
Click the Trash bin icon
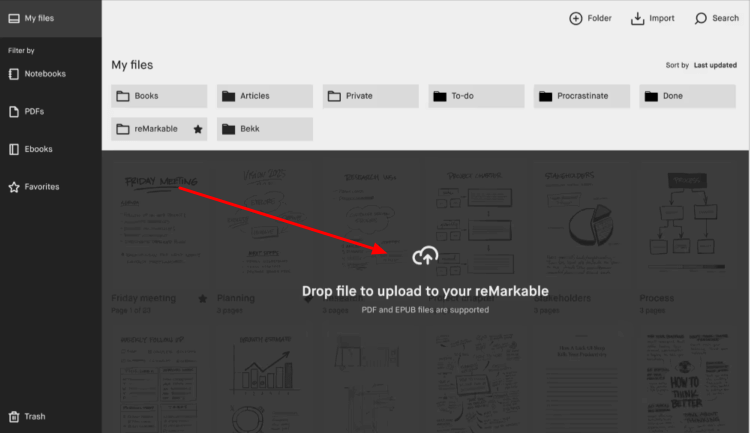pos(14,416)
